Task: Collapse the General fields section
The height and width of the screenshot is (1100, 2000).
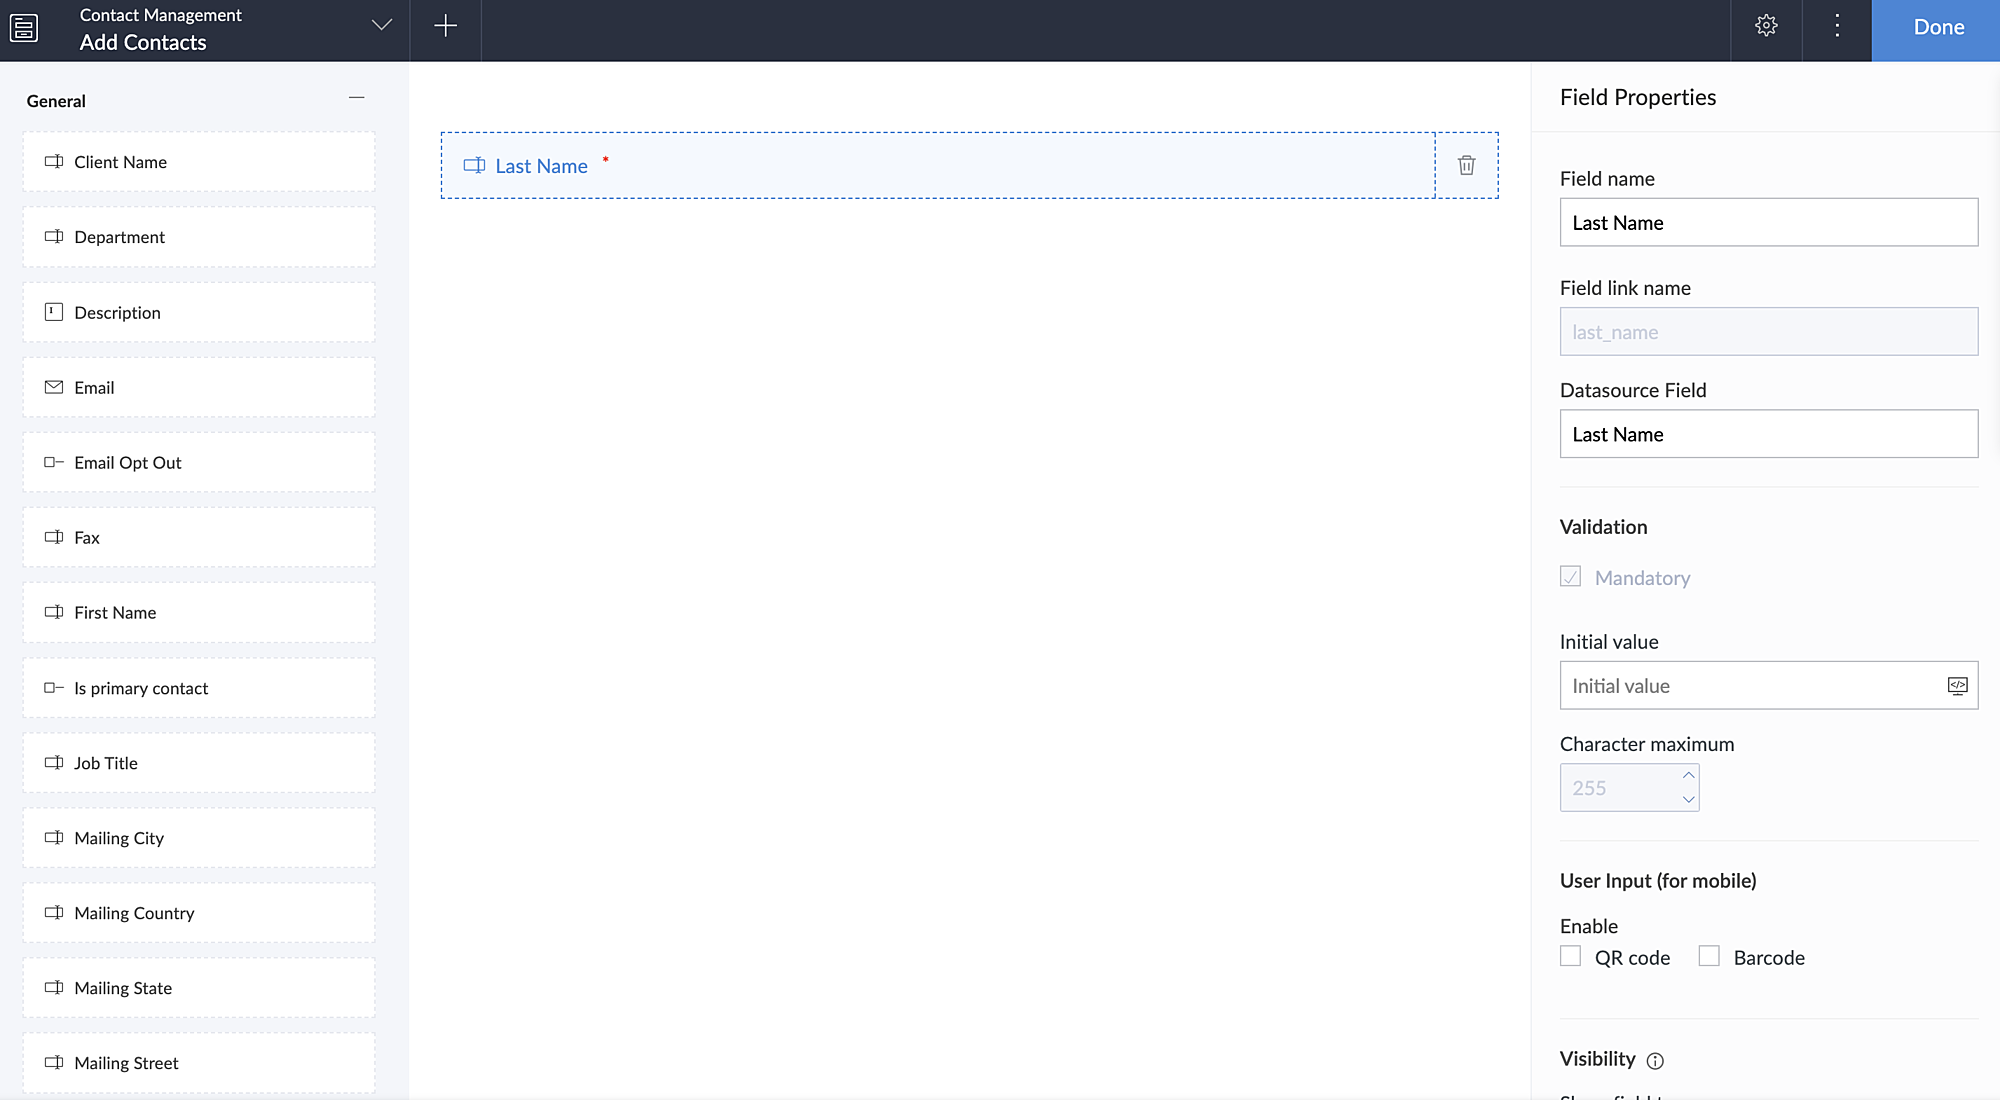Action: click(357, 98)
